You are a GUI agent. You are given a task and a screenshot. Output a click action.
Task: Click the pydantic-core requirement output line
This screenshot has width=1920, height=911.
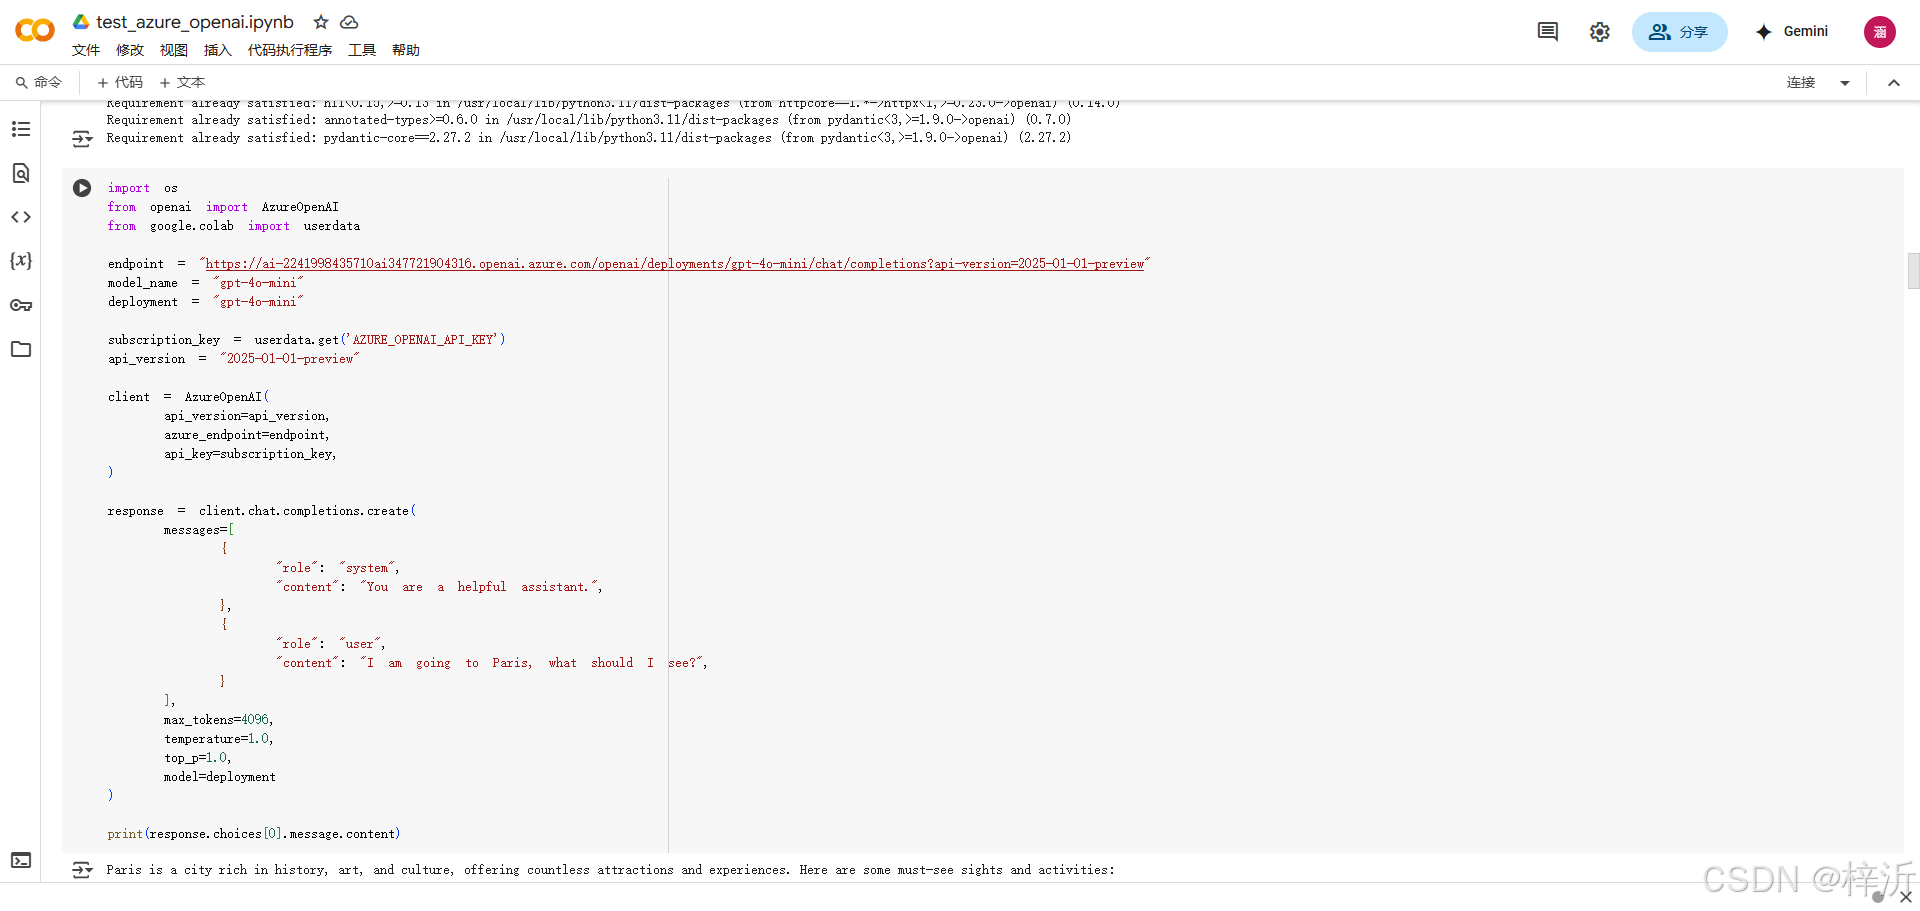coord(588,138)
